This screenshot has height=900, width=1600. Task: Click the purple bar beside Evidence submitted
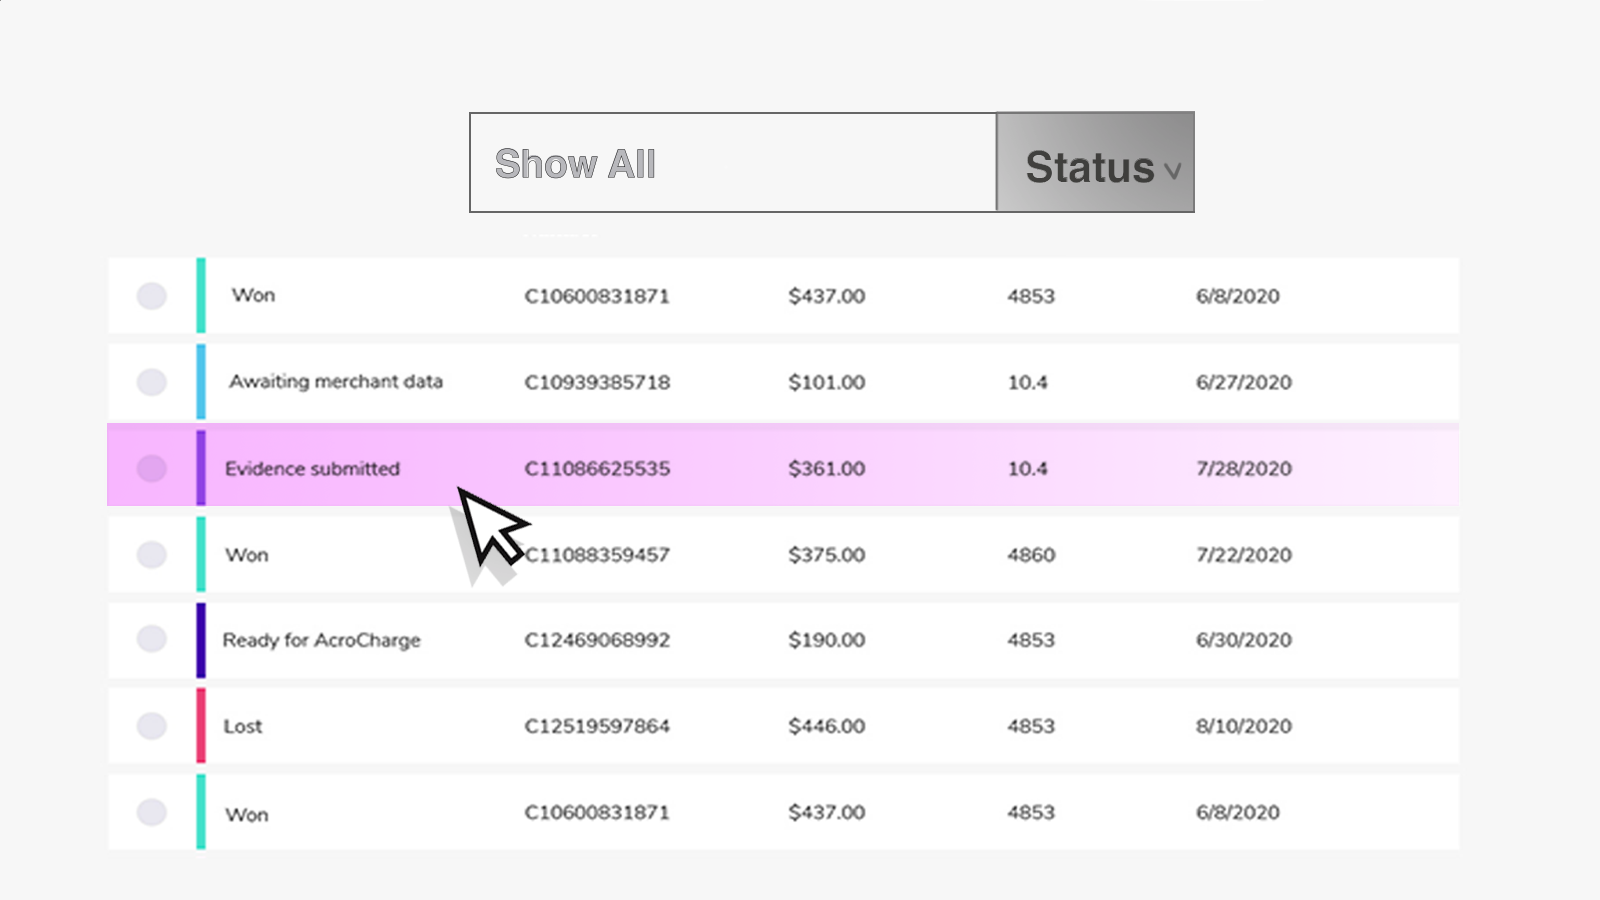coord(201,468)
